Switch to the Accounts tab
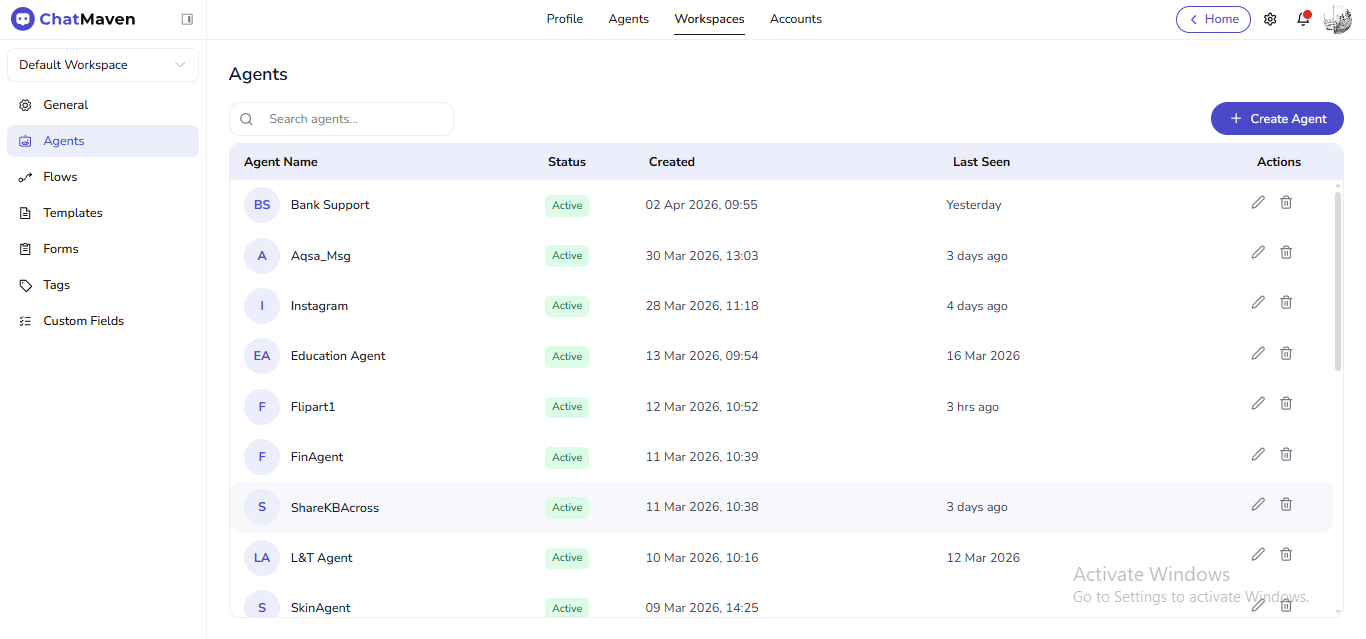This screenshot has height=639, width=1366. (x=796, y=18)
